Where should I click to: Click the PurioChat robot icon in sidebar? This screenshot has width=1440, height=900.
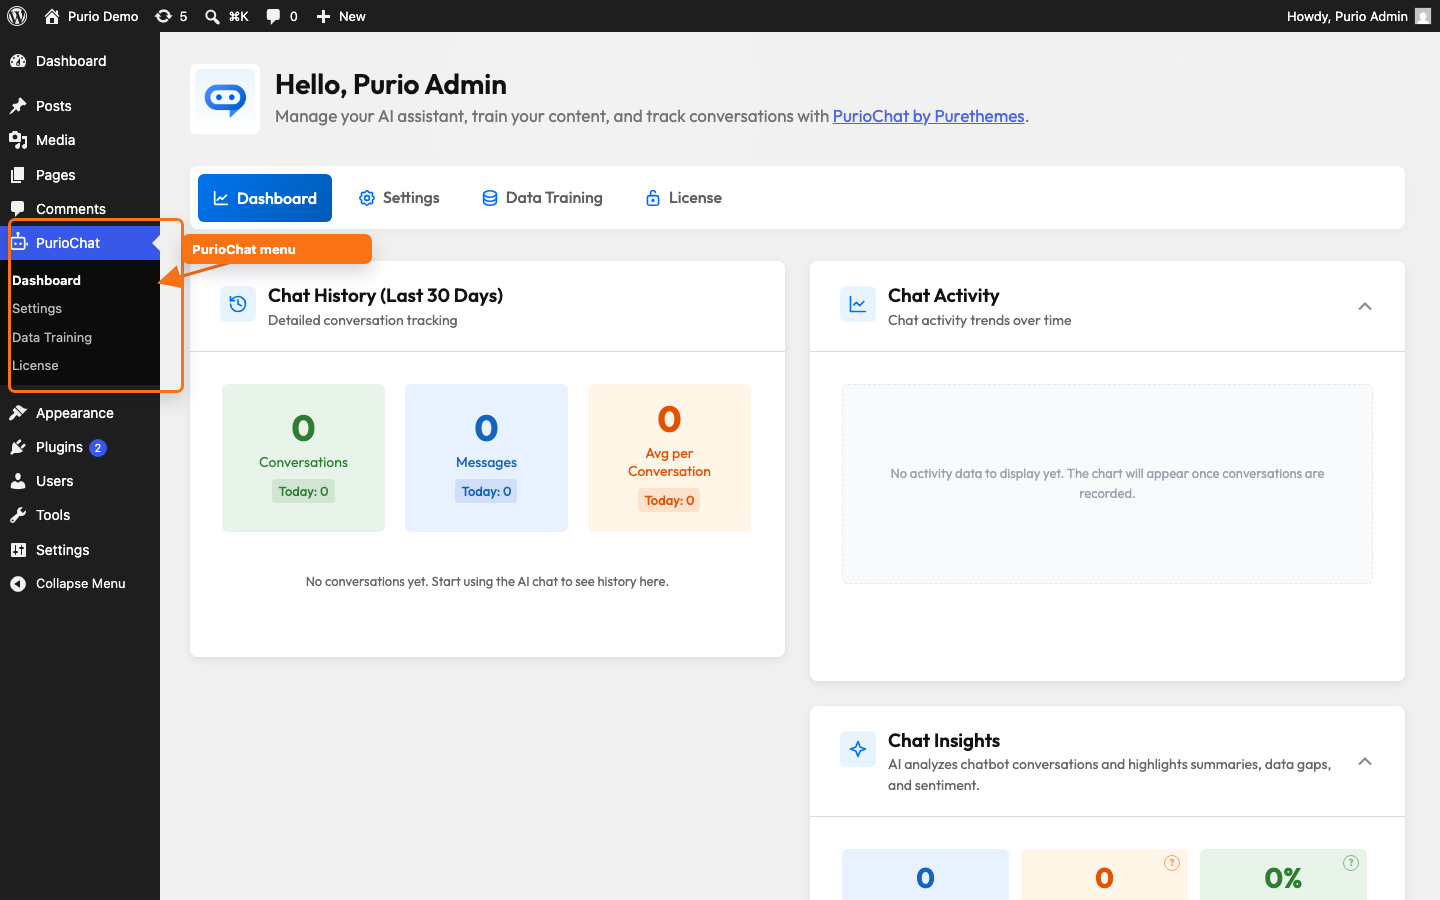[18, 243]
